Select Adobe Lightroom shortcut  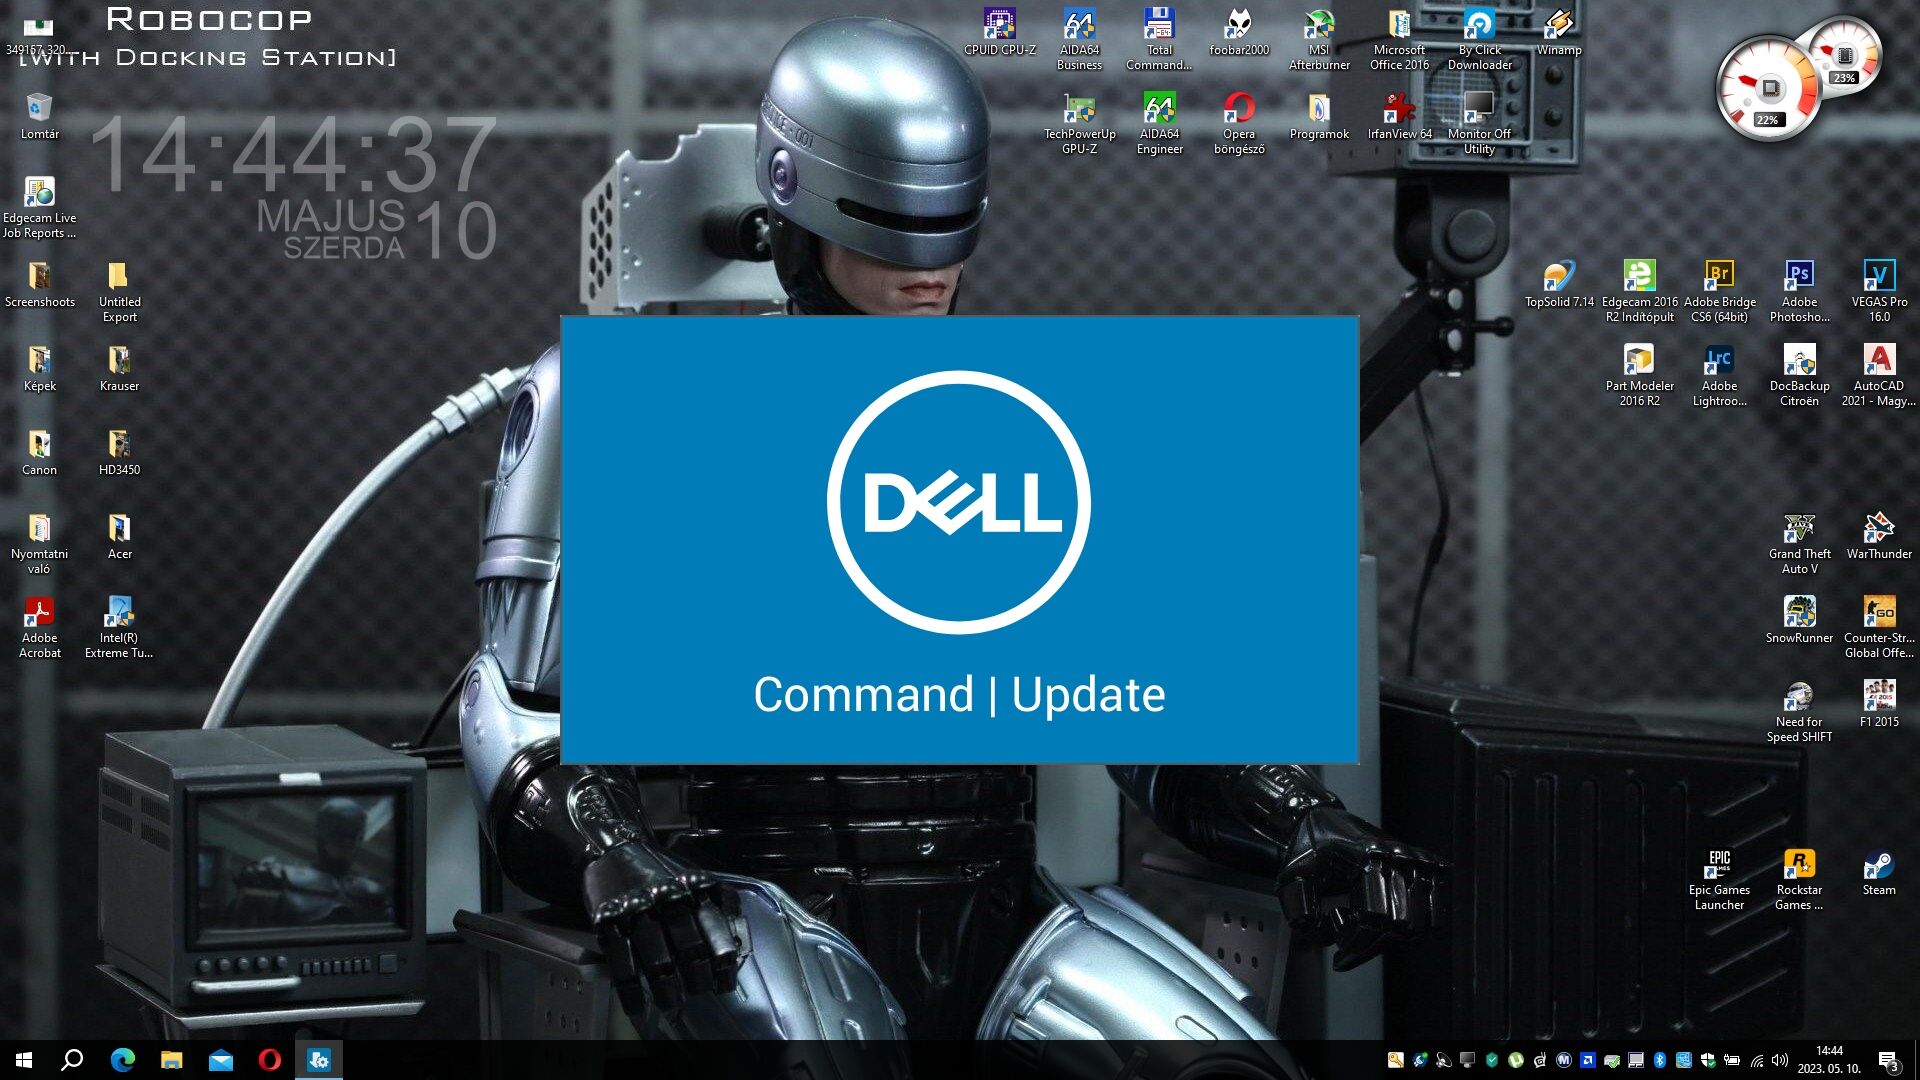click(1719, 376)
